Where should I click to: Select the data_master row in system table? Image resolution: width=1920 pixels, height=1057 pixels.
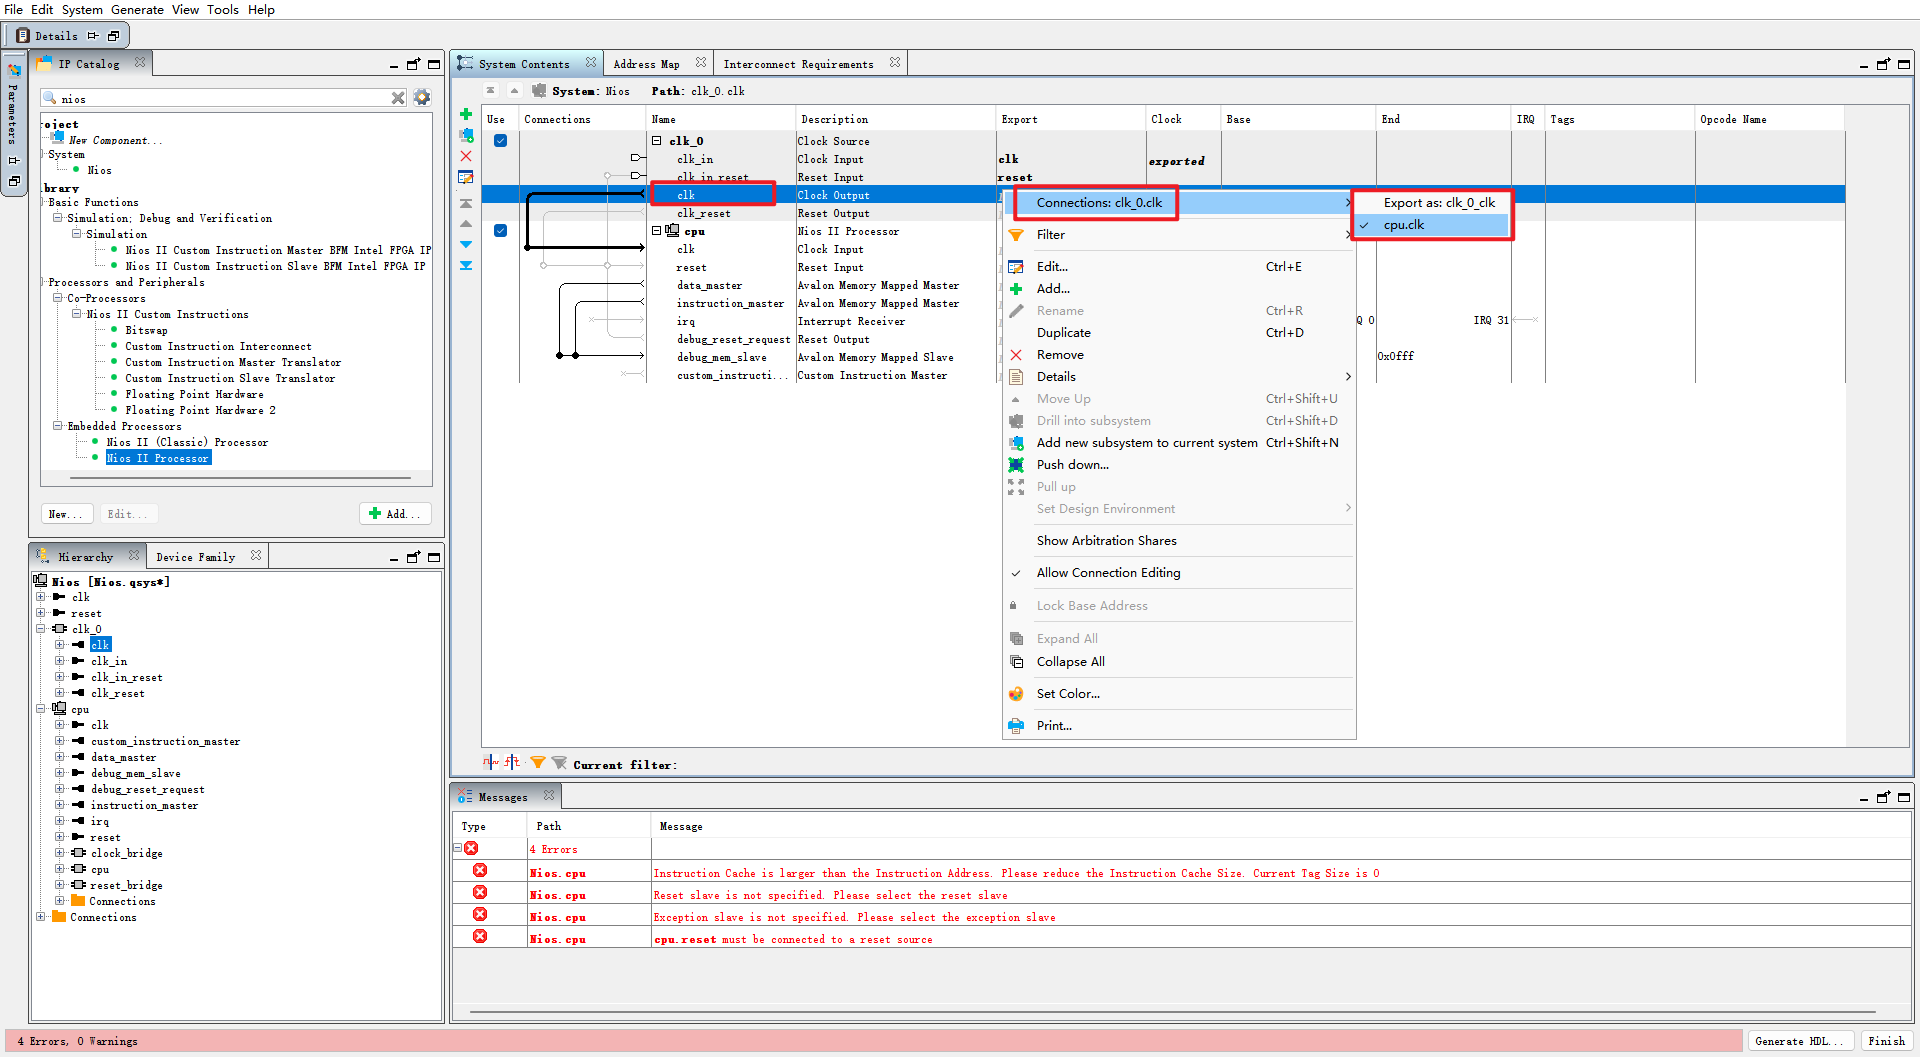(709, 285)
